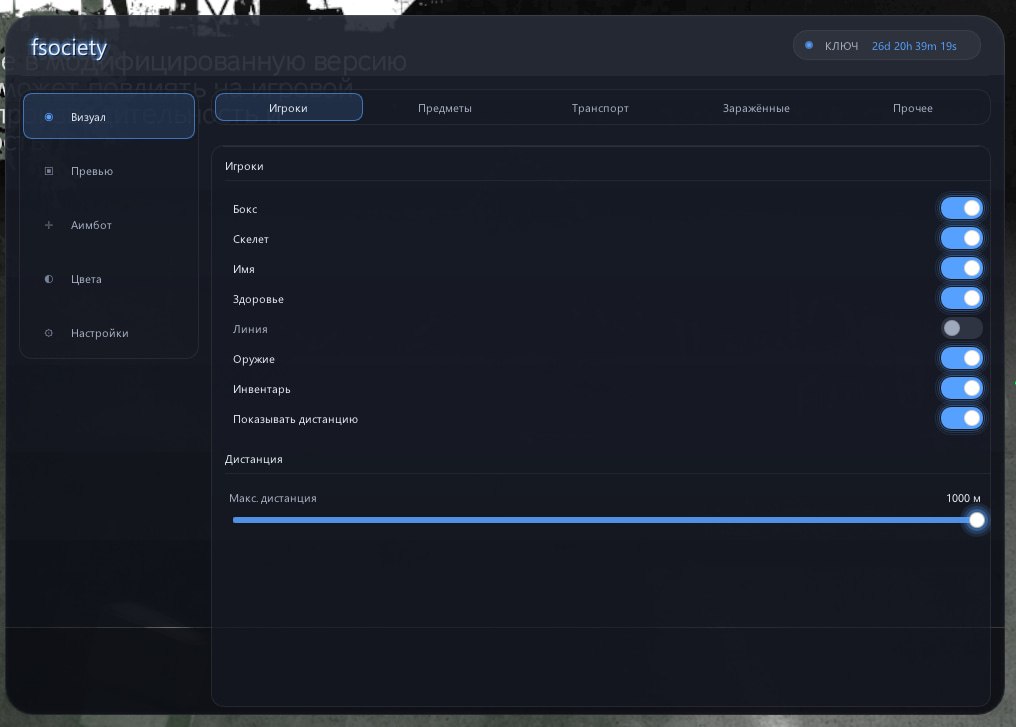Open the Прочее tab

pos(912,108)
